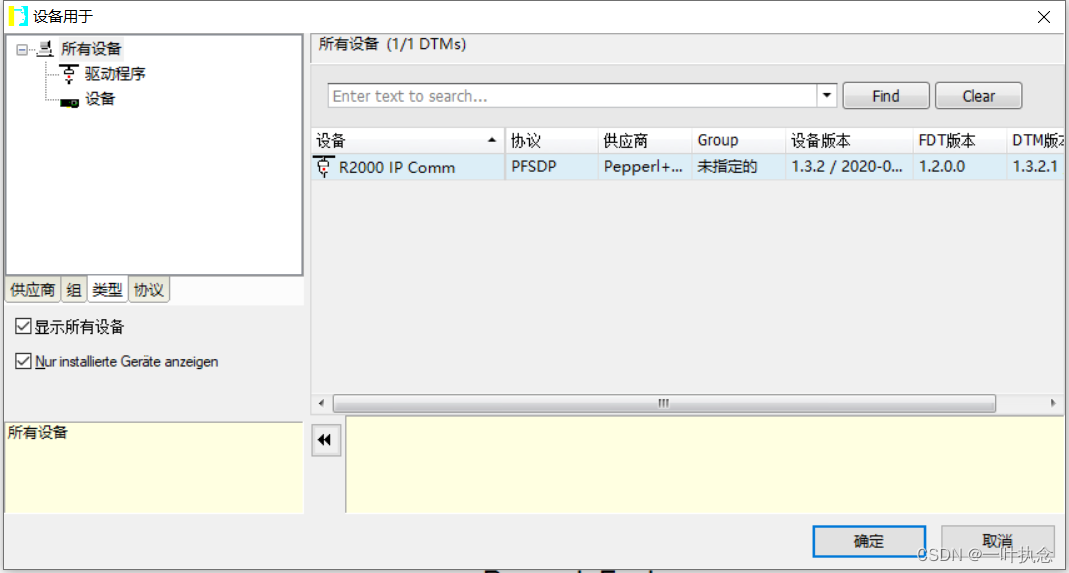Click the Find button
Screen dimensions: 1069x573
click(886, 96)
